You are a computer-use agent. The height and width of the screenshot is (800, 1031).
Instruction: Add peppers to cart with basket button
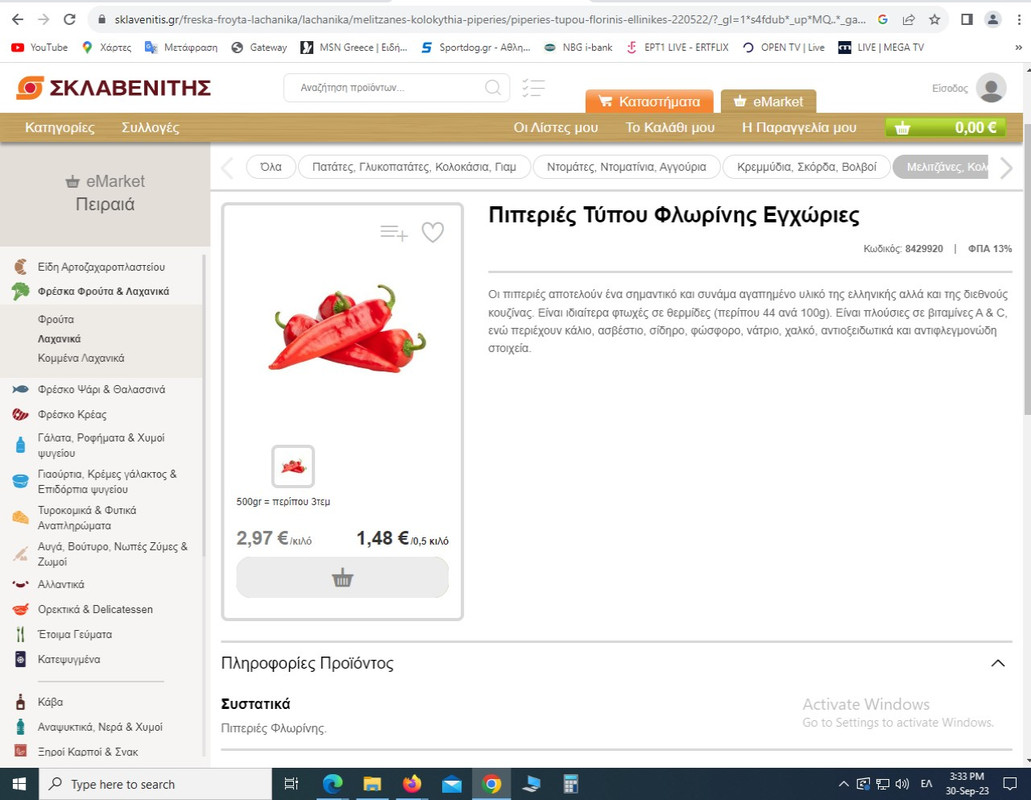click(x=343, y=578)
